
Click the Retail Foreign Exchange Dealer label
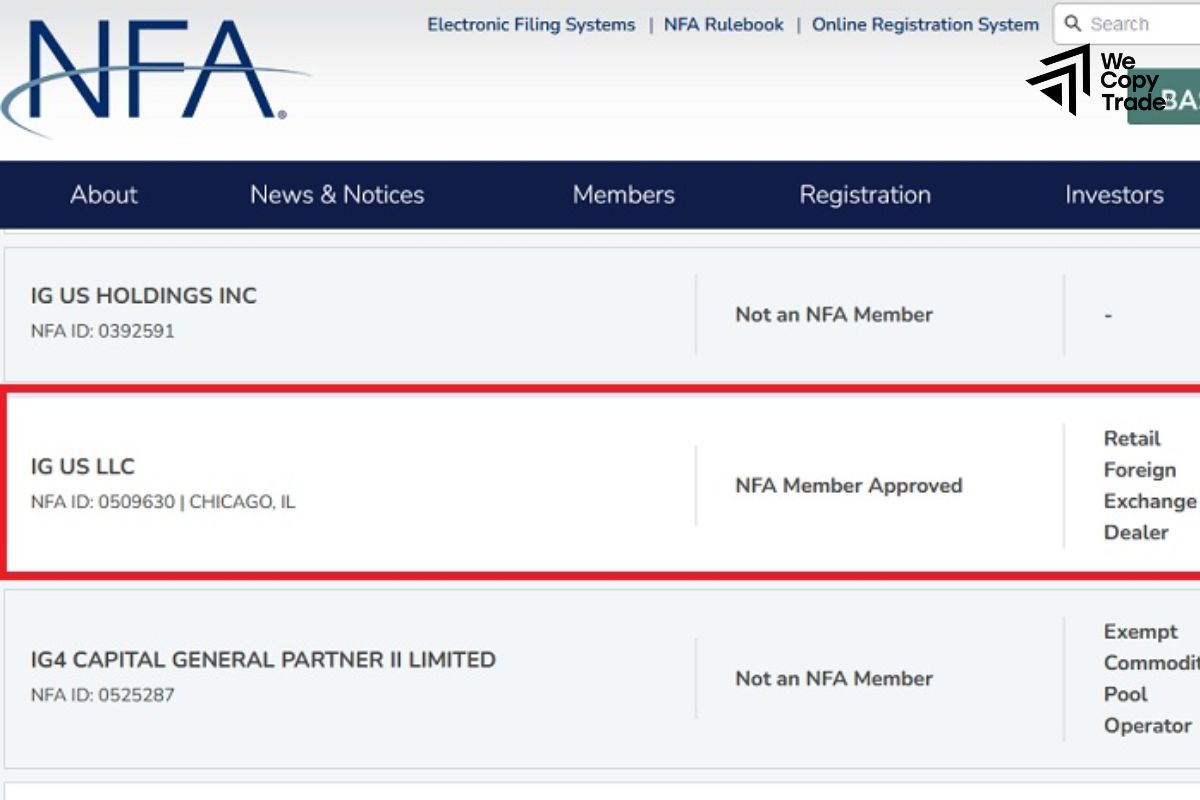point(1148,485)
